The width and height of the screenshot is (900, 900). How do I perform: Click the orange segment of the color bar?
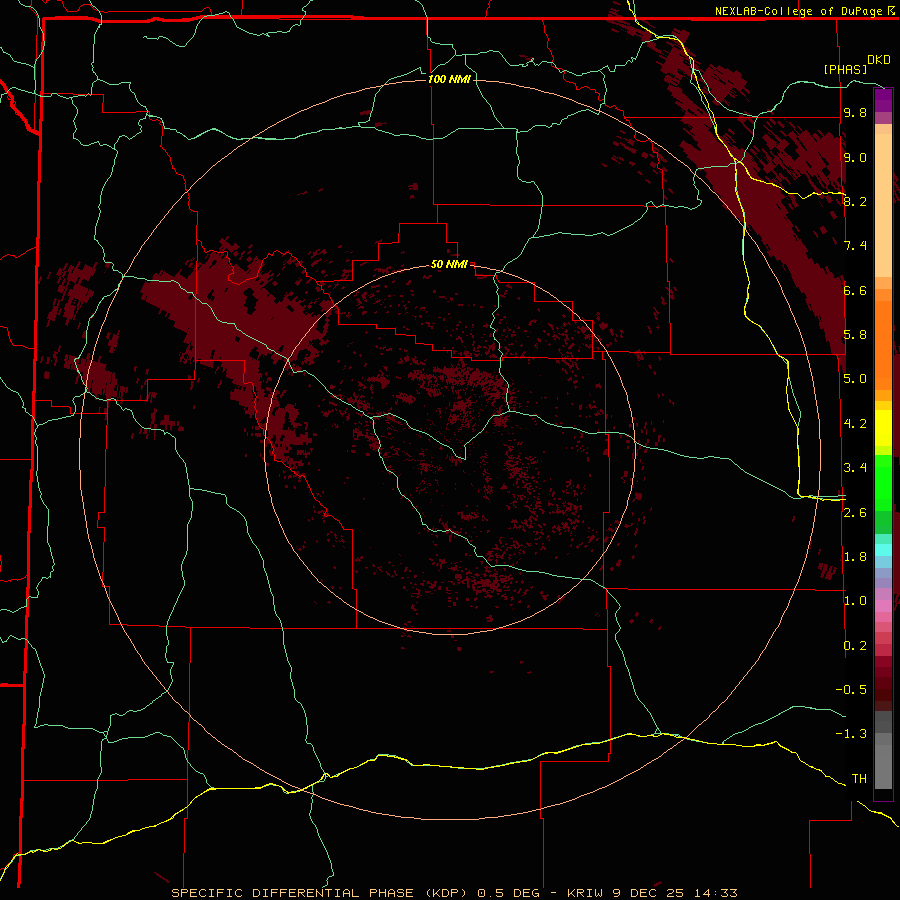(883, 344)
